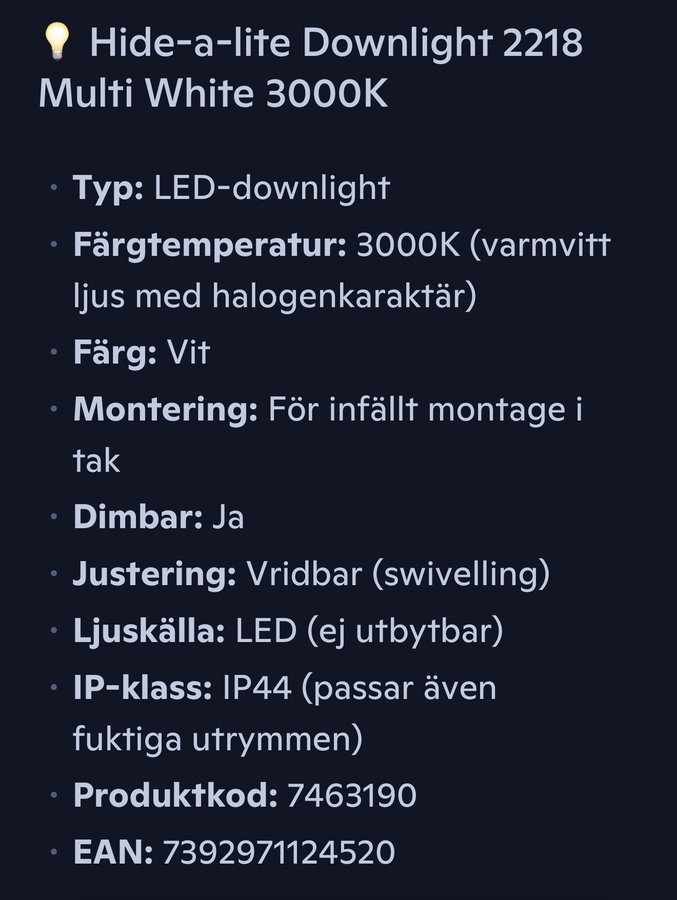This screenshot has height=900, width=677.
Task: Click the Ljuskälla label
Action: click(x=149, y=631)
